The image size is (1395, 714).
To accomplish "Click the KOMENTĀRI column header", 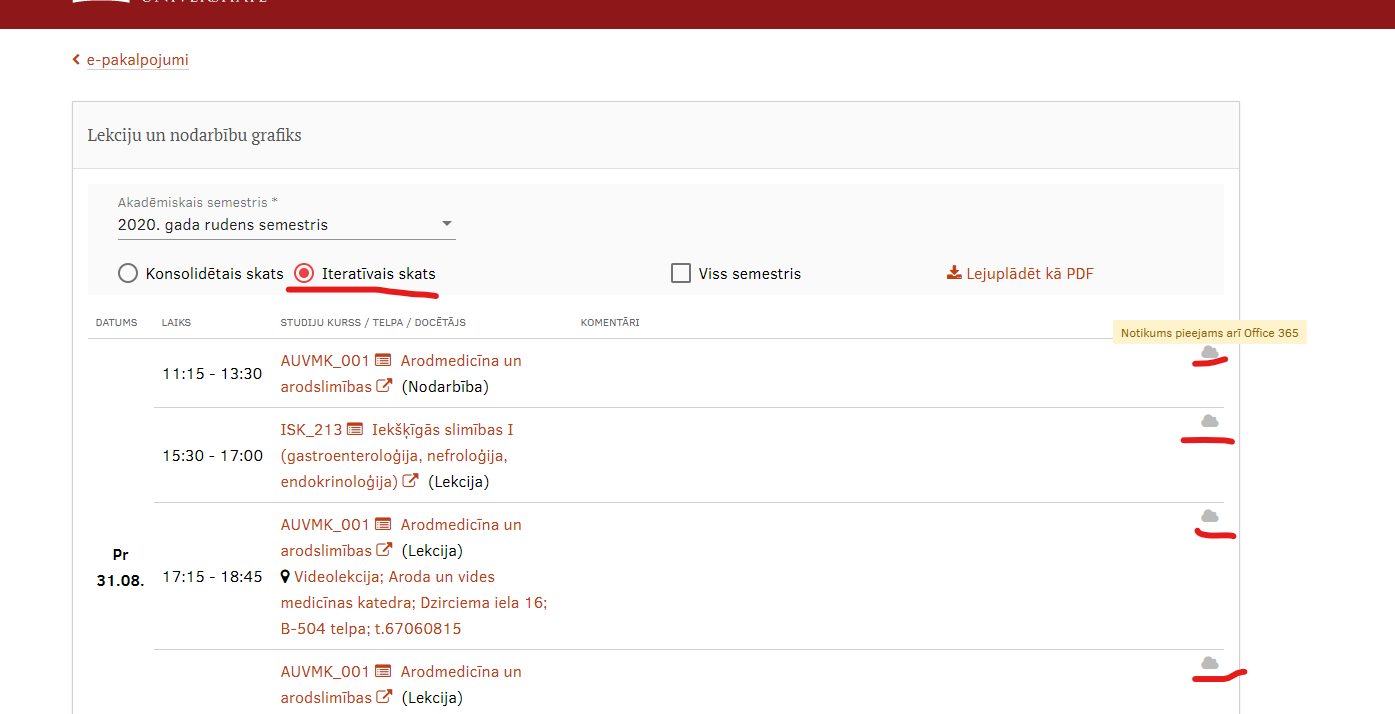I will tap(610, 323).
